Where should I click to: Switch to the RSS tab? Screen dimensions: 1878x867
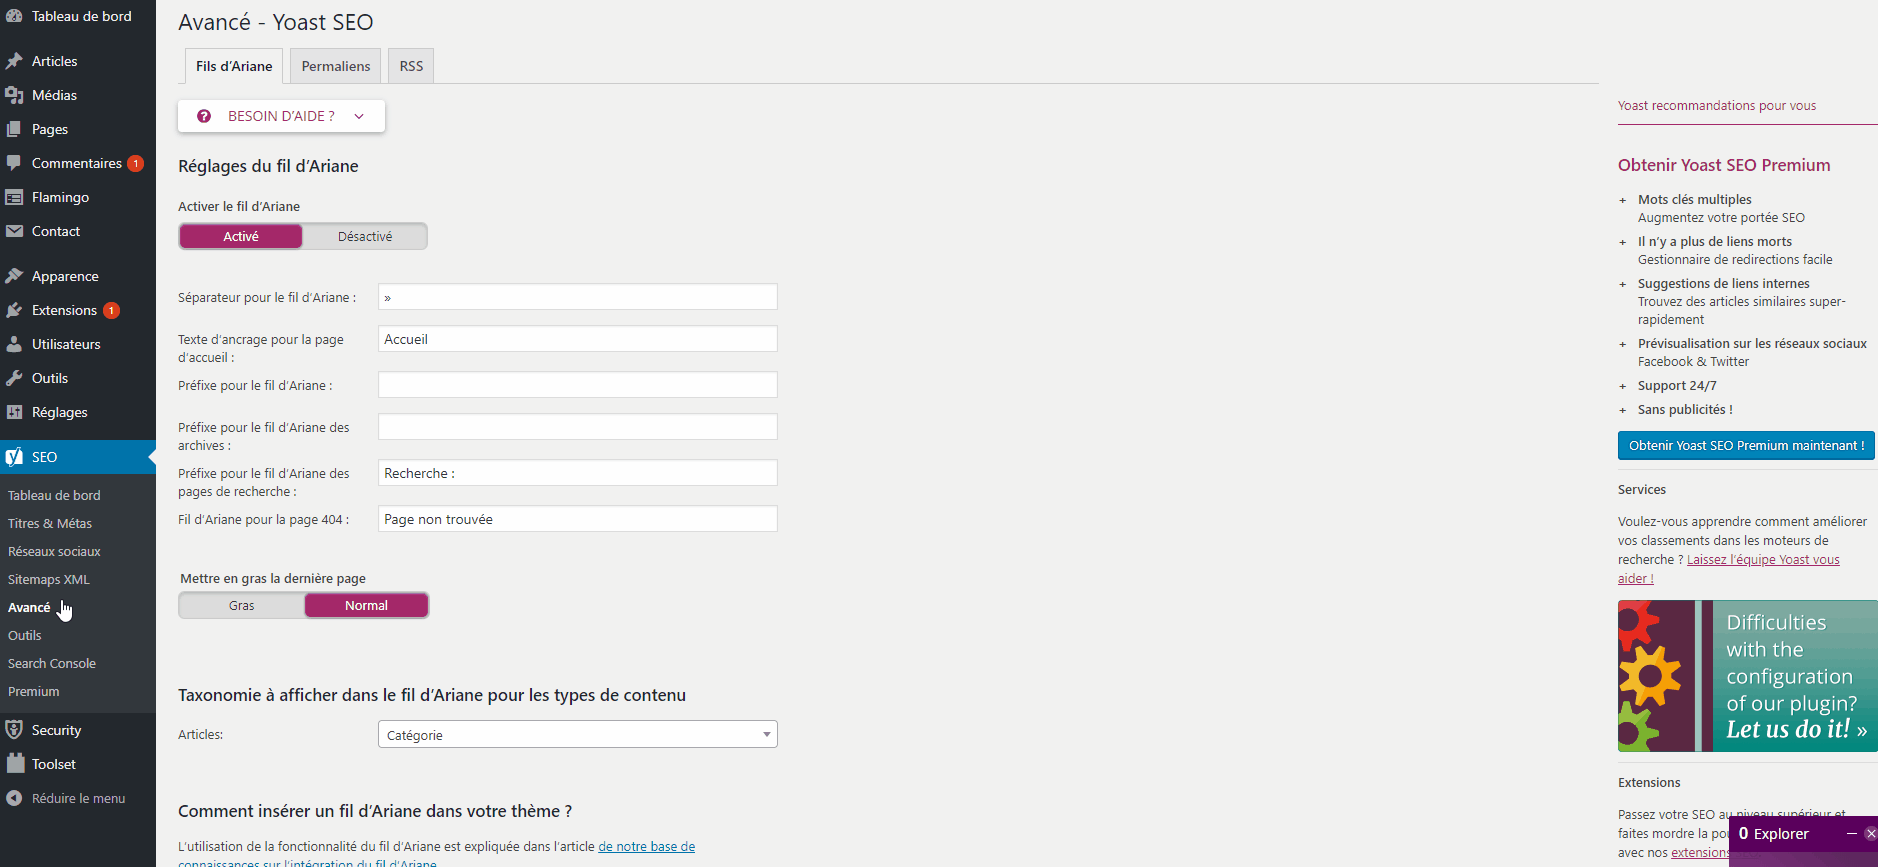(411, 66)
